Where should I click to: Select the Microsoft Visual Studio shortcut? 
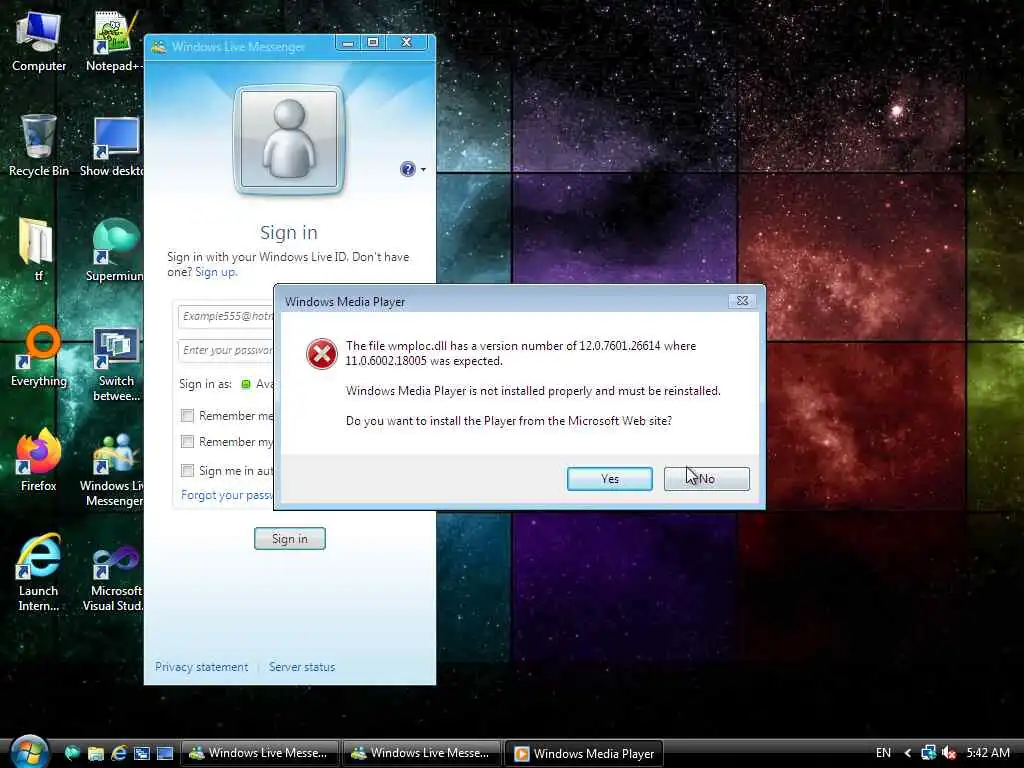coord(114,575)
